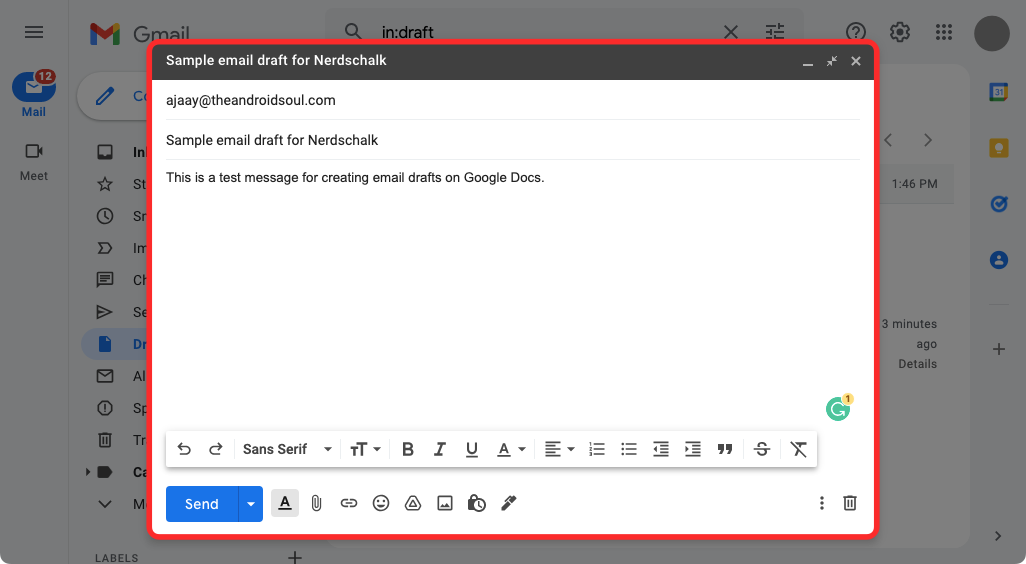
Task: Open the emoji picker
Action: (x=381, y=503)
